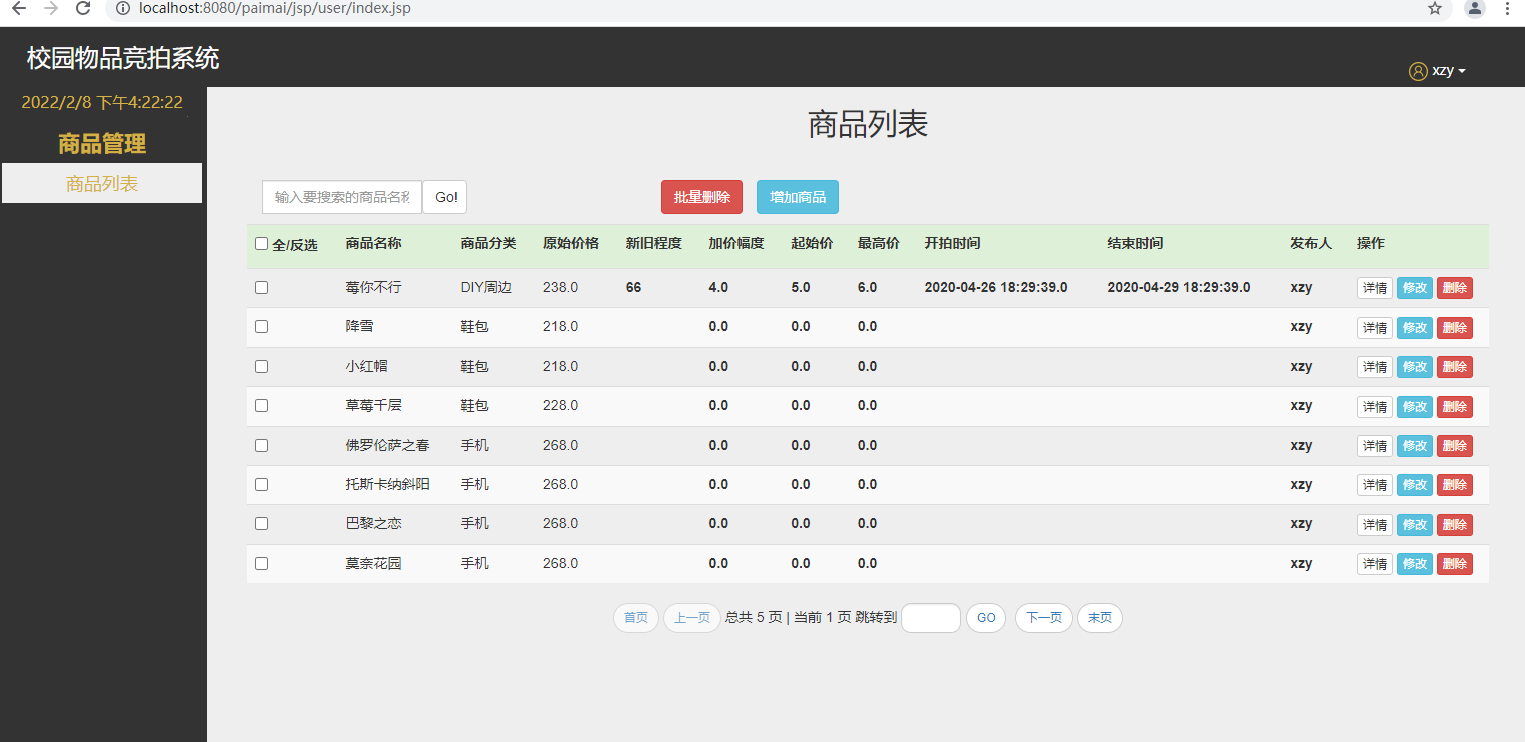Click the 增加商品 button
The height and width of the screenshot is (742, 1525).
tap(797, 197)
